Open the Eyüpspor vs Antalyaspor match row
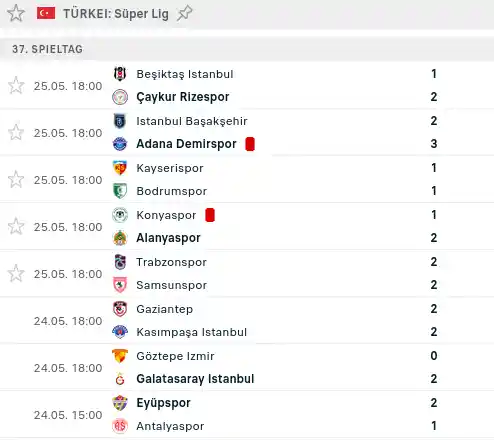494x440 pixels. point(247,414)
